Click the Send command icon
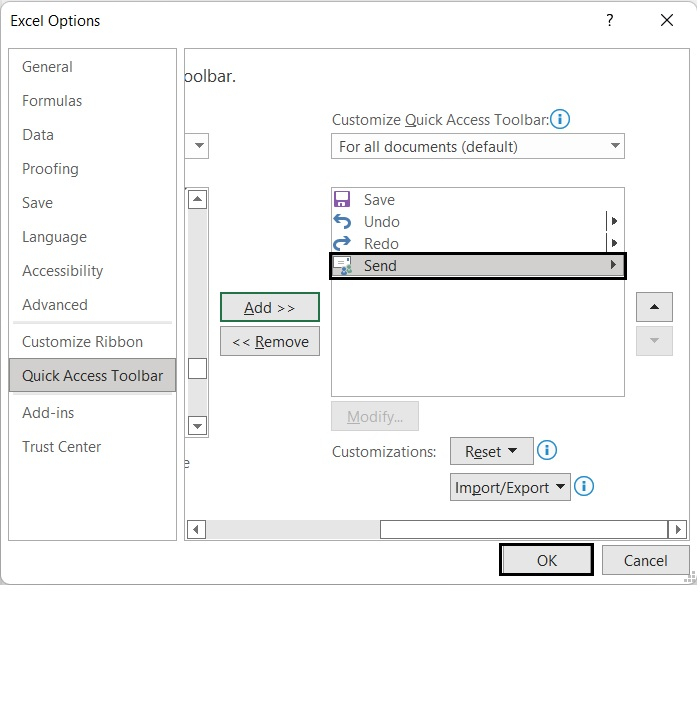This screenshot has height=707, width=700. pyautogui.click(x=343, y=266)
